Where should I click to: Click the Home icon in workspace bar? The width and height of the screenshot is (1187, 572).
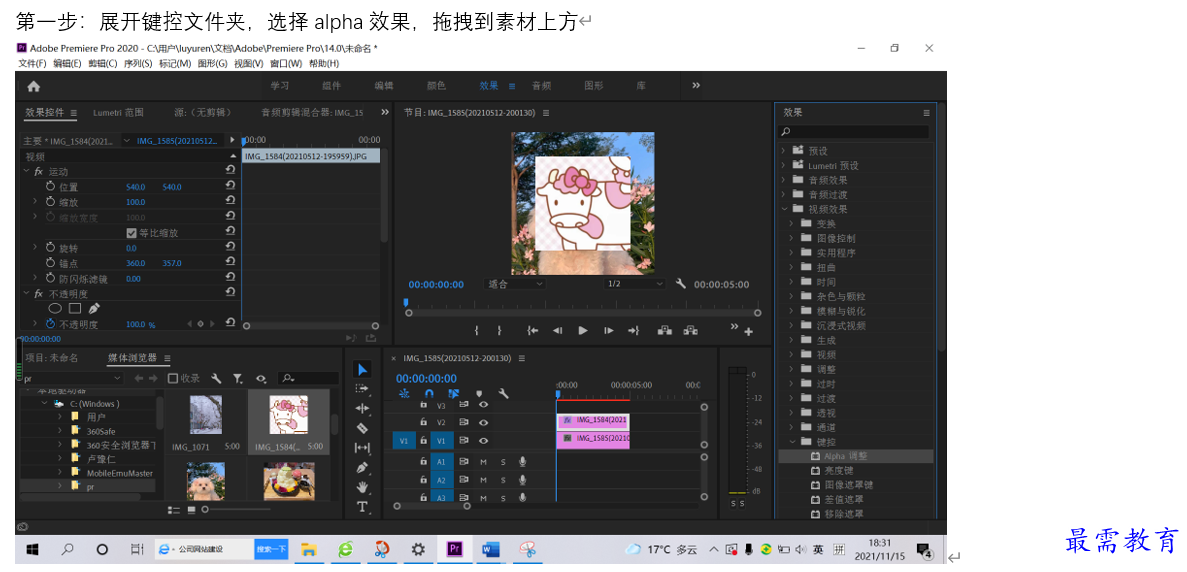33,86
